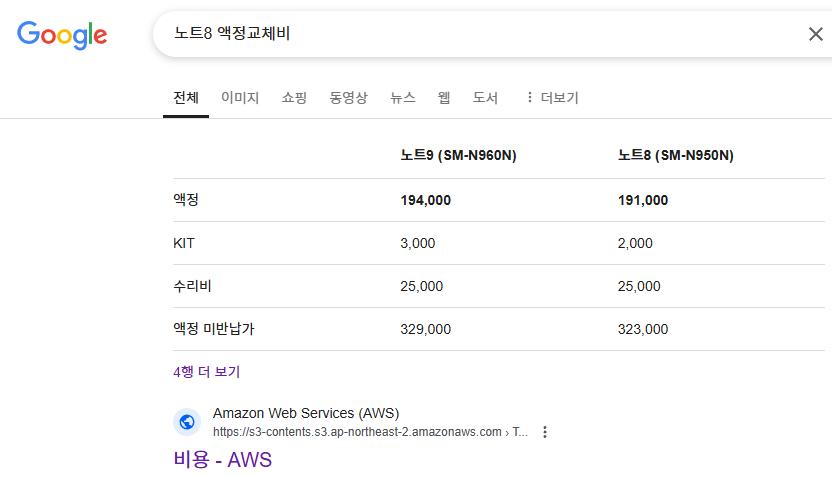The image size is (832, 477).
Task: Open the Google logo homepage
Action: point(62,35)
